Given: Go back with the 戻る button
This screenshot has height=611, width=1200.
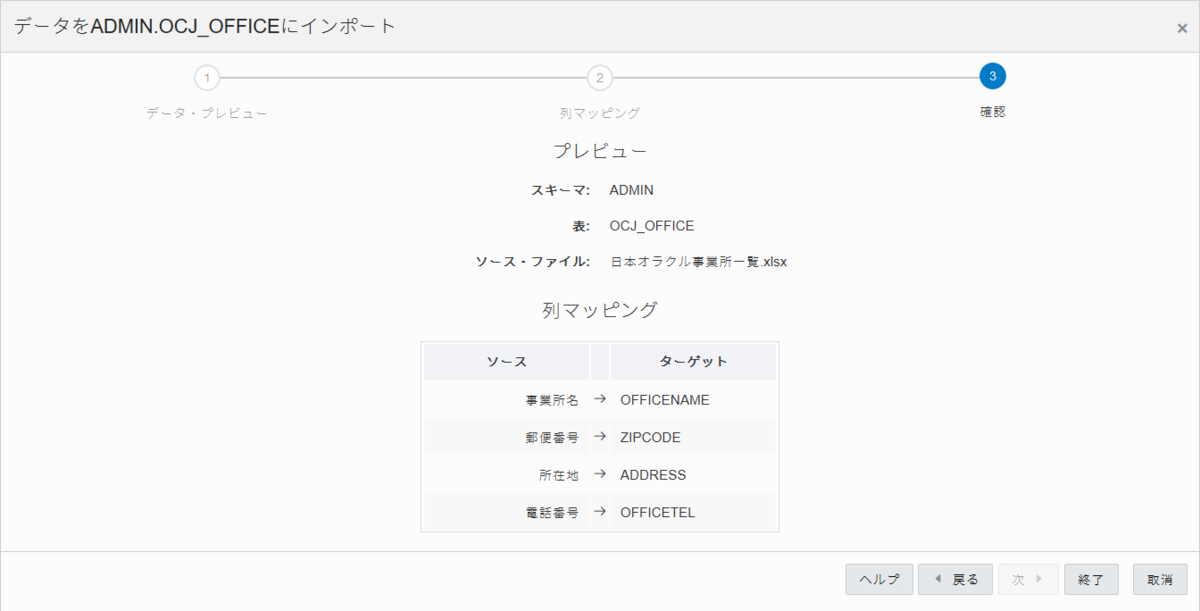Looking at the screenshot, I should pyautogui.click(x=955, y=579).
